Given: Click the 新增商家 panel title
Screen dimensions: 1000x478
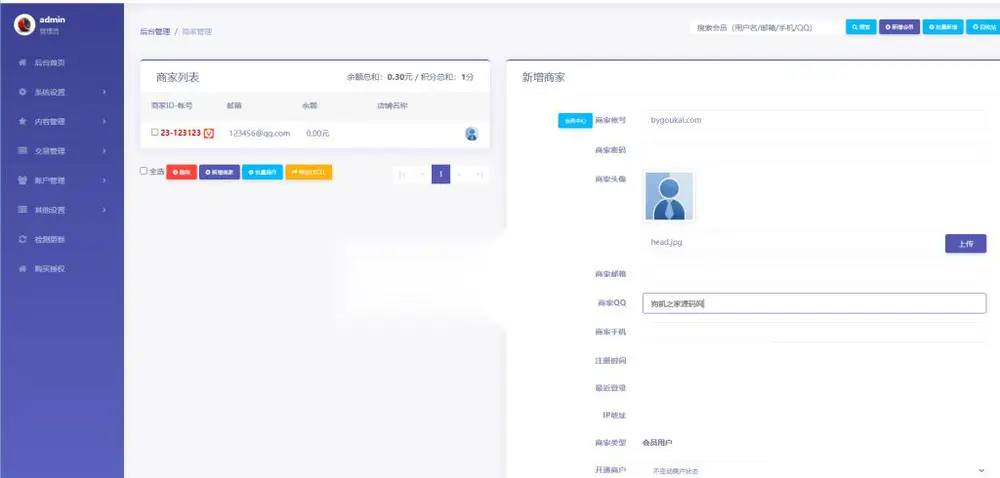Looking at the screenshot, I should pyautogui.click(x=543, y=77).
